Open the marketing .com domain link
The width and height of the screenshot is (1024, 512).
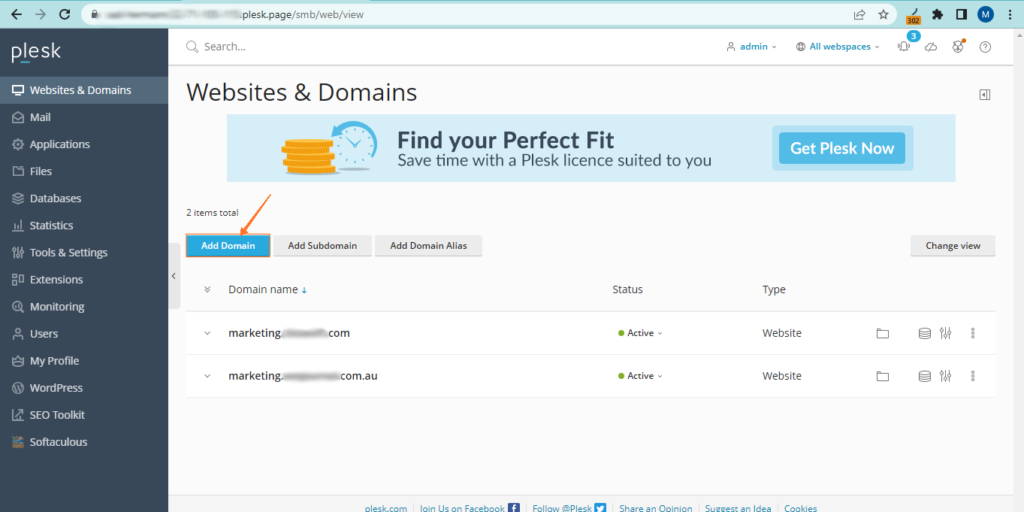[289, 333]
